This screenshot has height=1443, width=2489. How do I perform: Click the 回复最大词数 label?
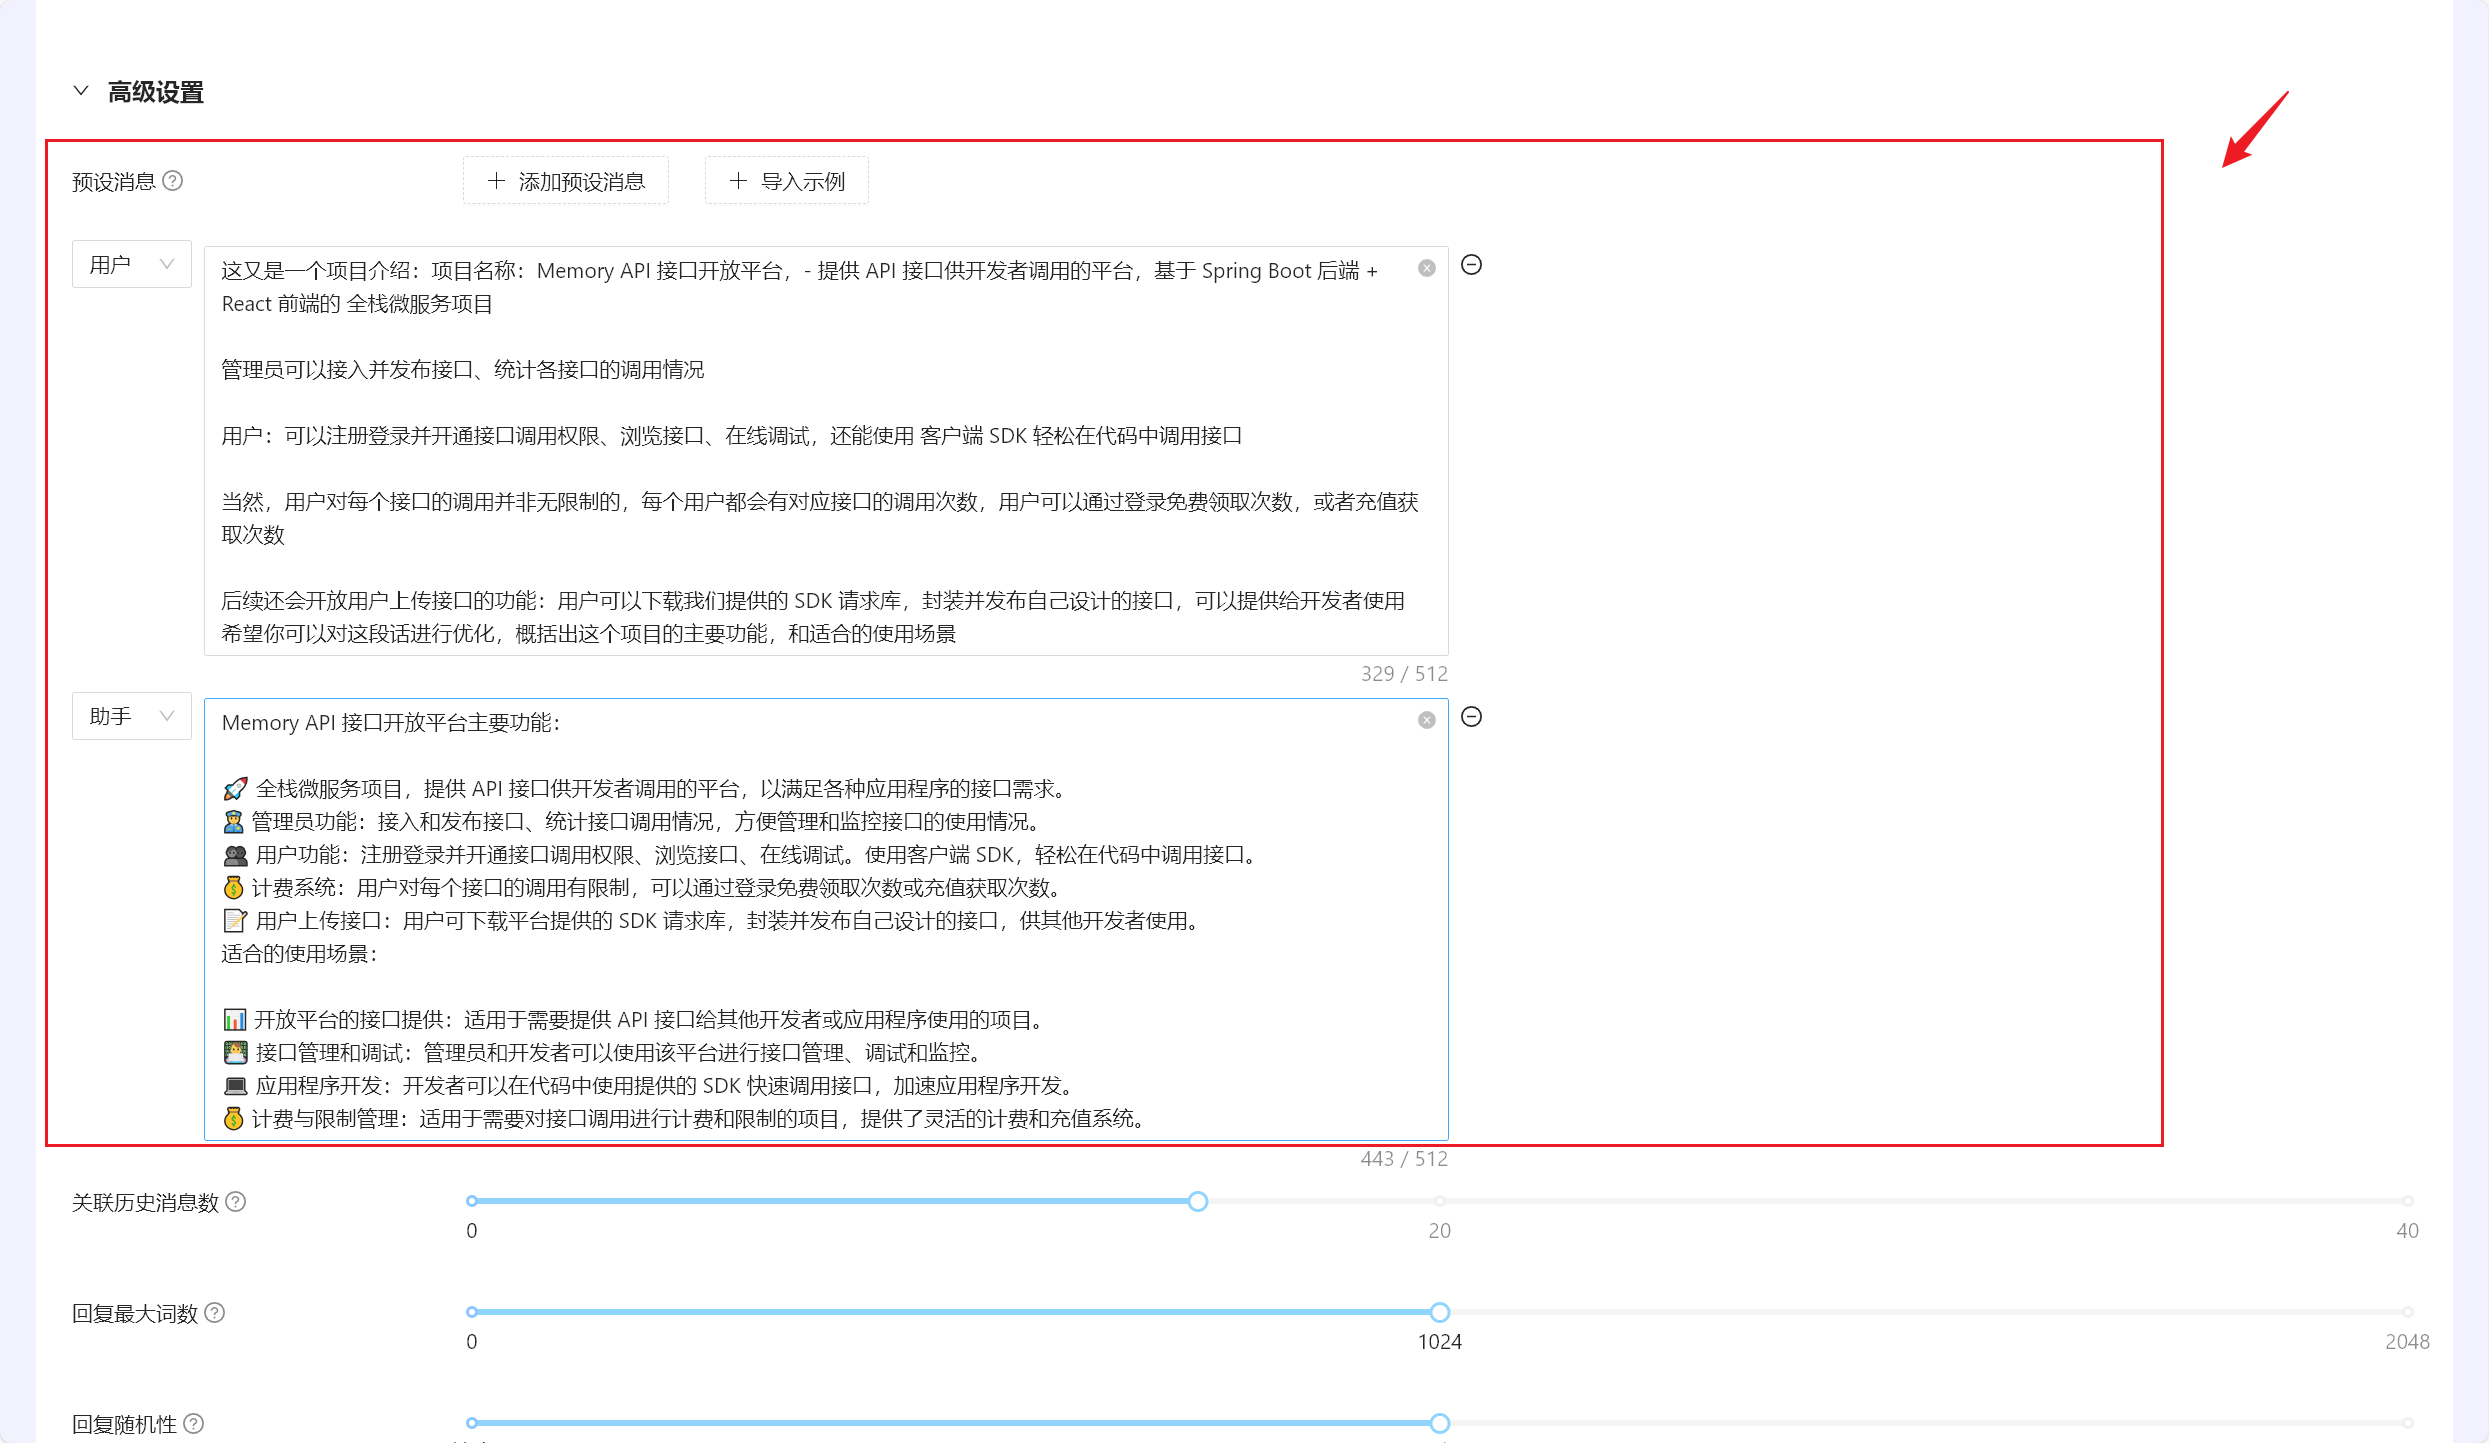coord(135,1313)
